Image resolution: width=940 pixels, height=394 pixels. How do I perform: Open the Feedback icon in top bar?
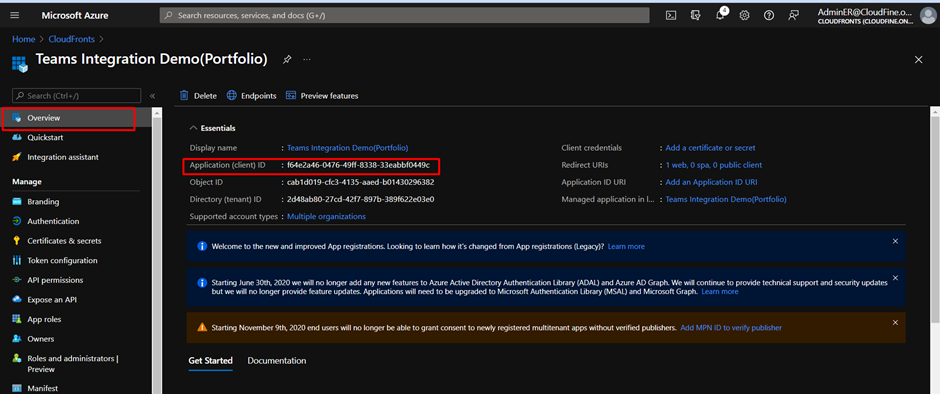pos(794,16)
